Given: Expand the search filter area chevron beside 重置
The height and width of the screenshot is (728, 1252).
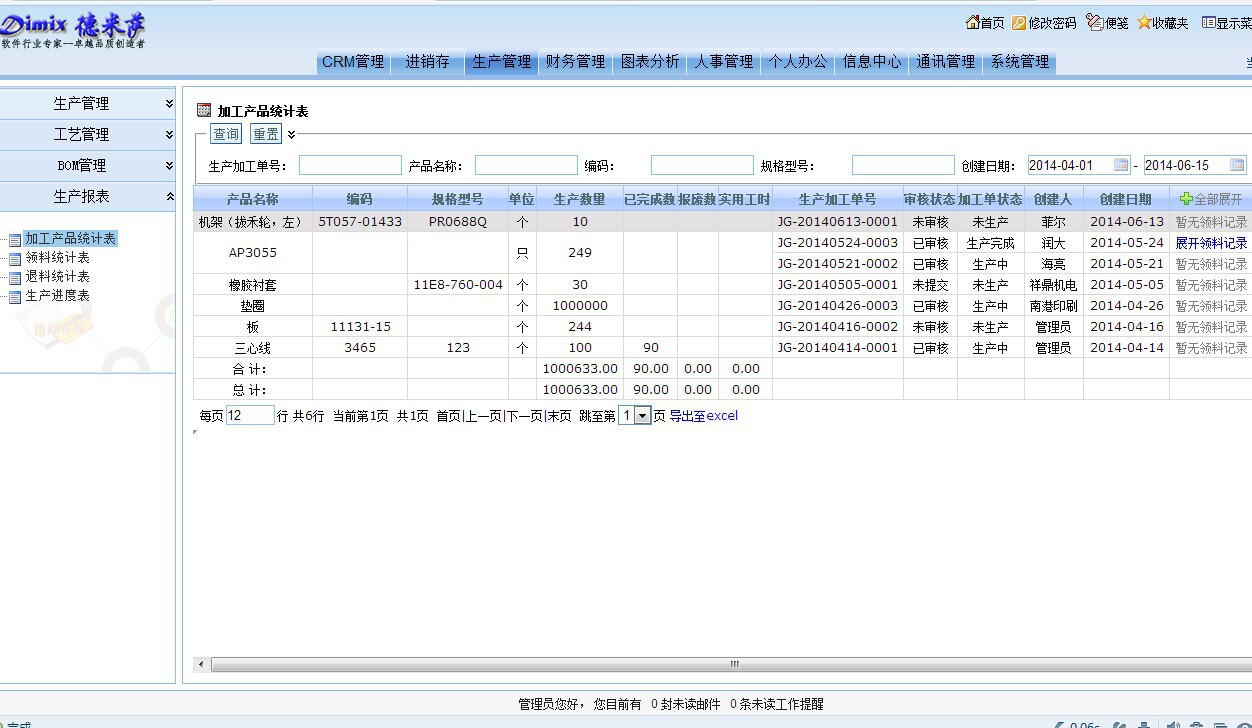Looking at the screenshot, I should coord(291,133).
